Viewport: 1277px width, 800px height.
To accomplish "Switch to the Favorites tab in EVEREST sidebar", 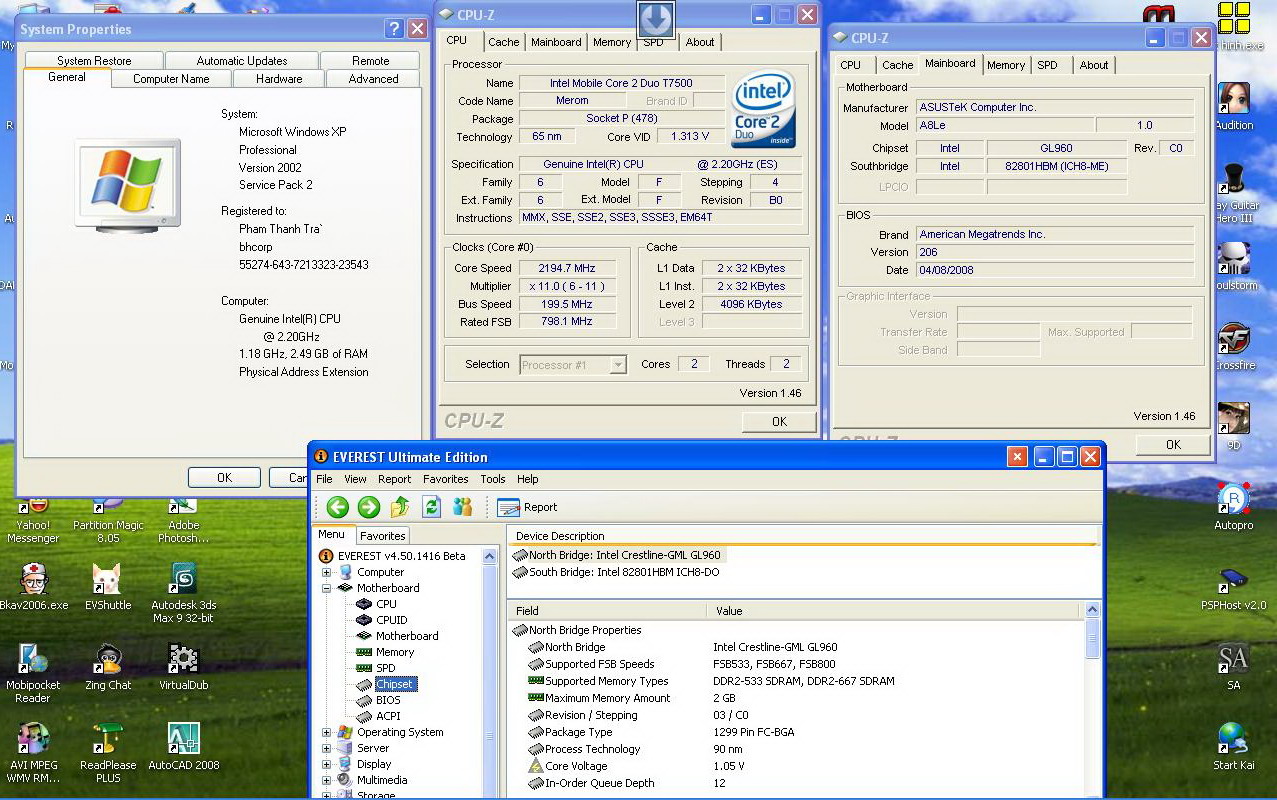I will 383,536.
